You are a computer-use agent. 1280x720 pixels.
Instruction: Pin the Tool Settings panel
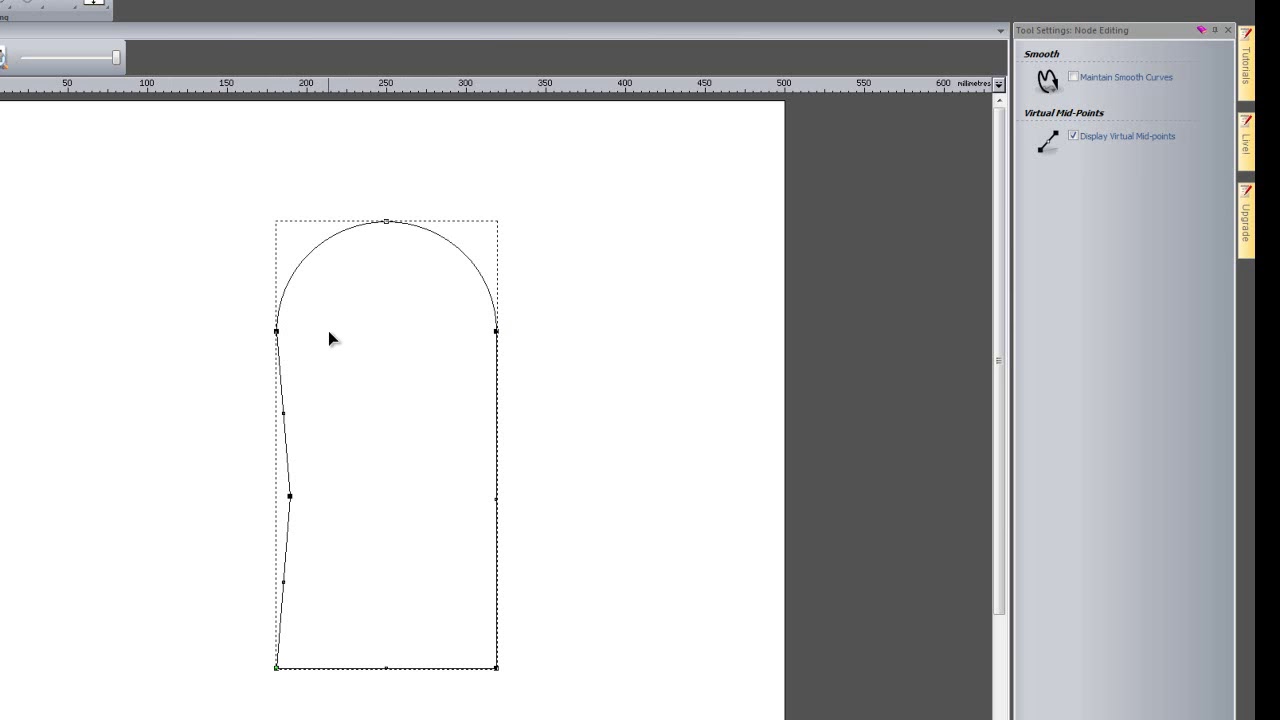pyautogui.click(x=1215, y=30)
